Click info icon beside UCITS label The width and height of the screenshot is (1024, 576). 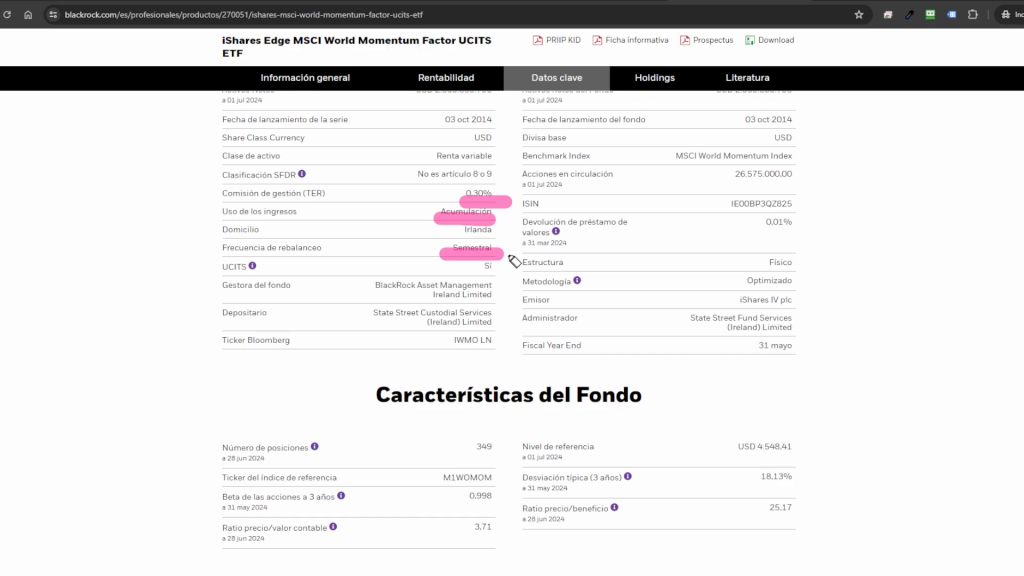pos(253,266)
